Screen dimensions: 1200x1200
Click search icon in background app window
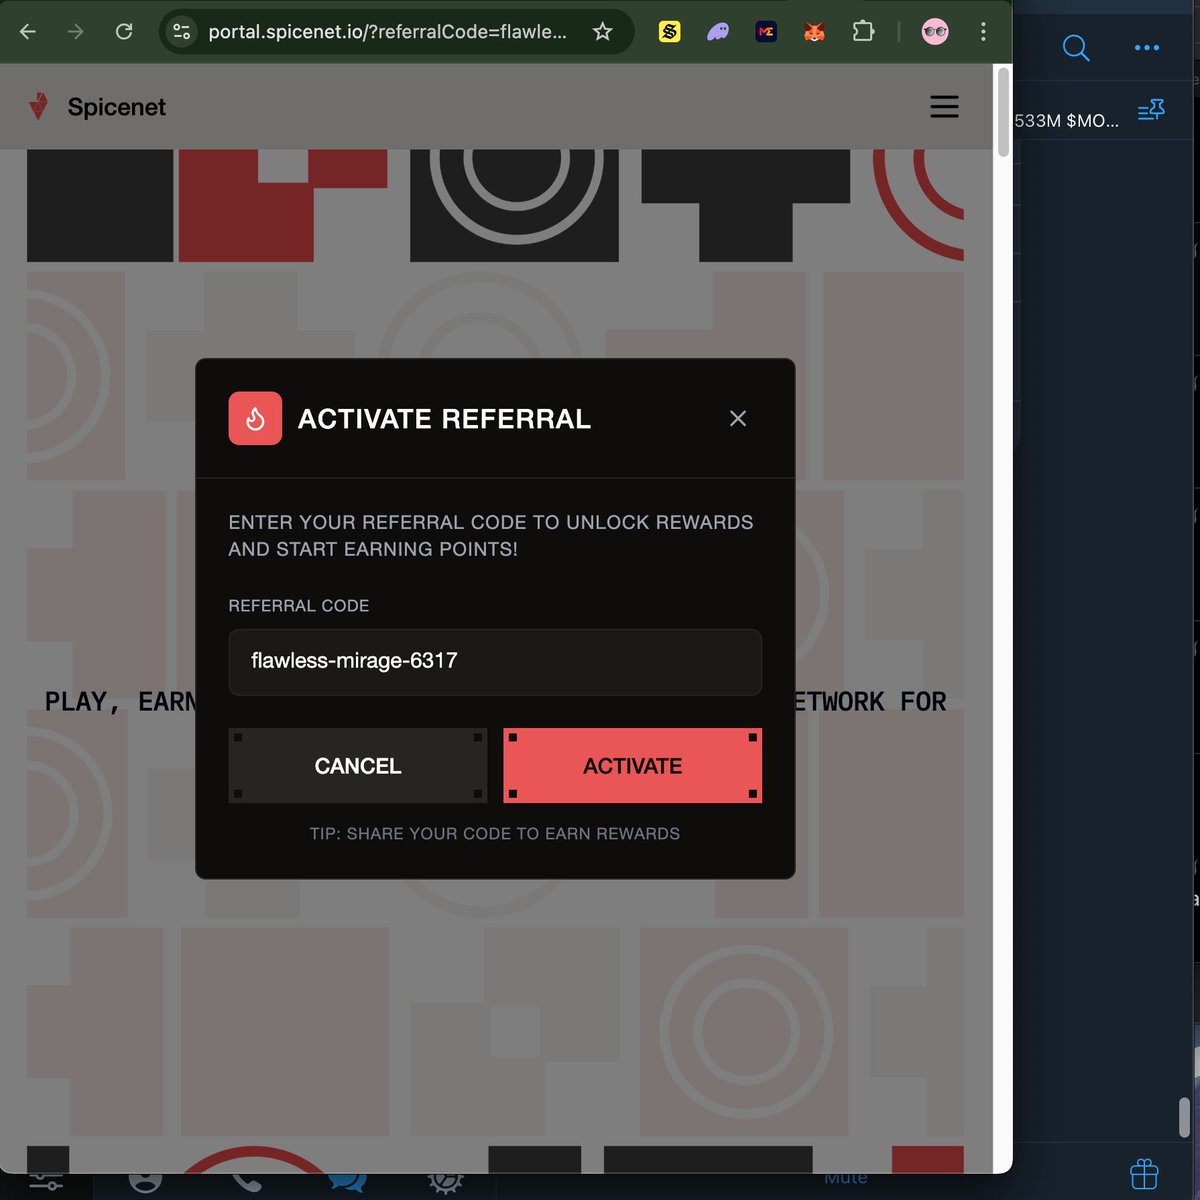[x=1075, y=47]
